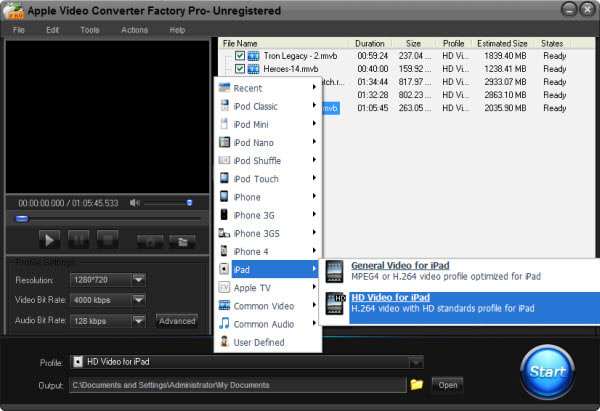Click the playback seek bar handle

click(x=21, y=219)
